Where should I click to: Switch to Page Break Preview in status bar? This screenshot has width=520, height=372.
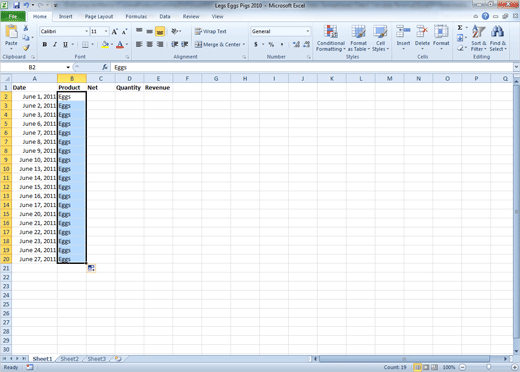tap(434, 367)
